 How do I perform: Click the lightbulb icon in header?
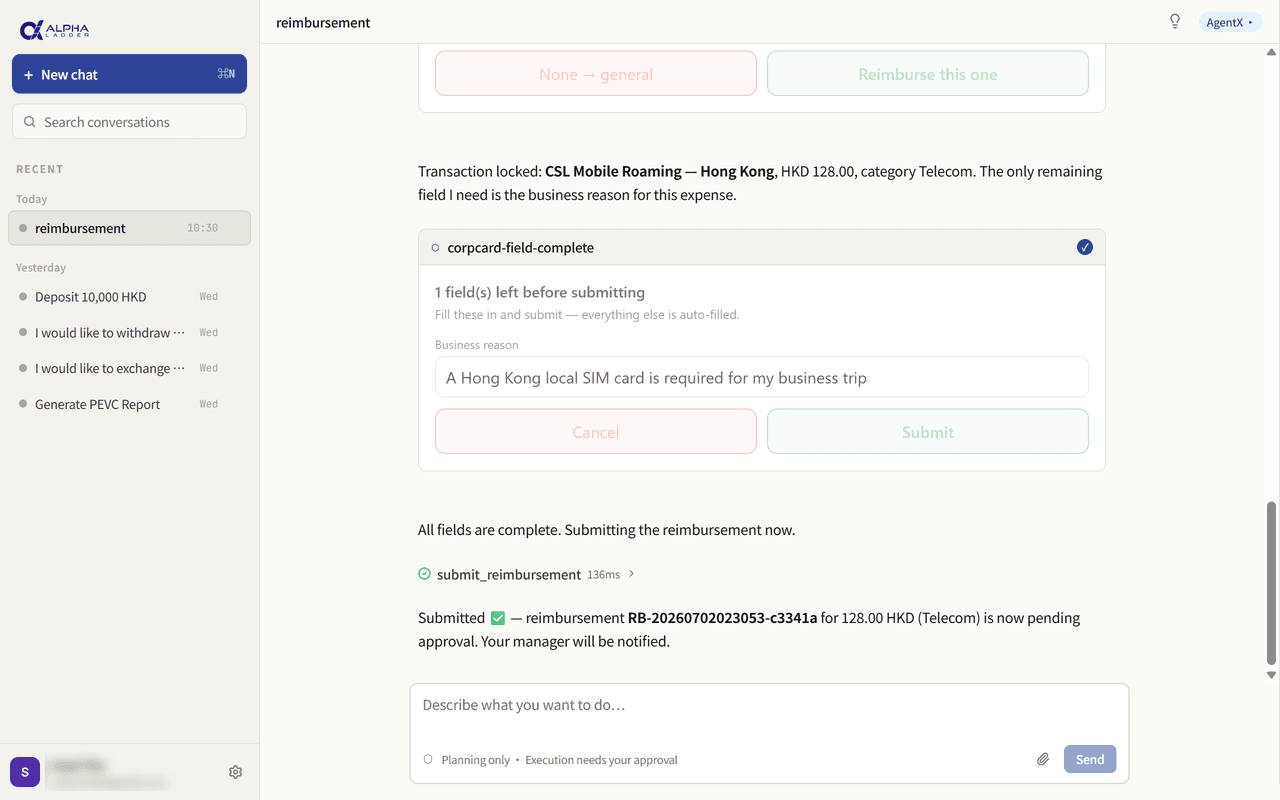(x=1175, y=22)
